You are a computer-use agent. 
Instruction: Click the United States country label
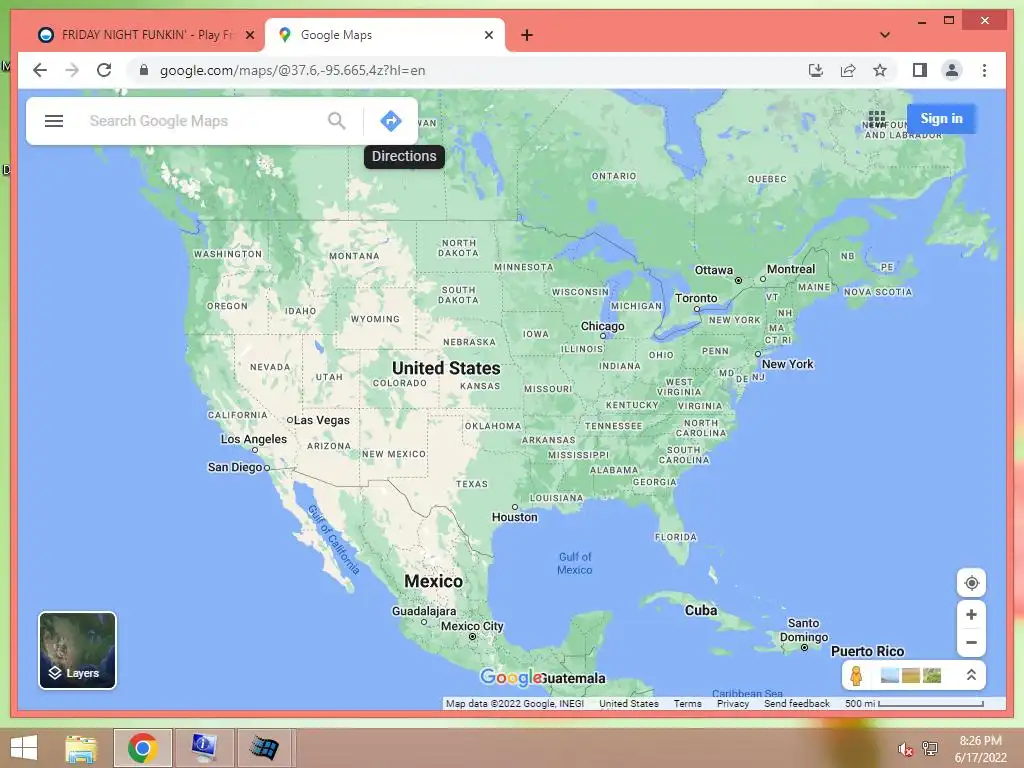coord(446,368)
